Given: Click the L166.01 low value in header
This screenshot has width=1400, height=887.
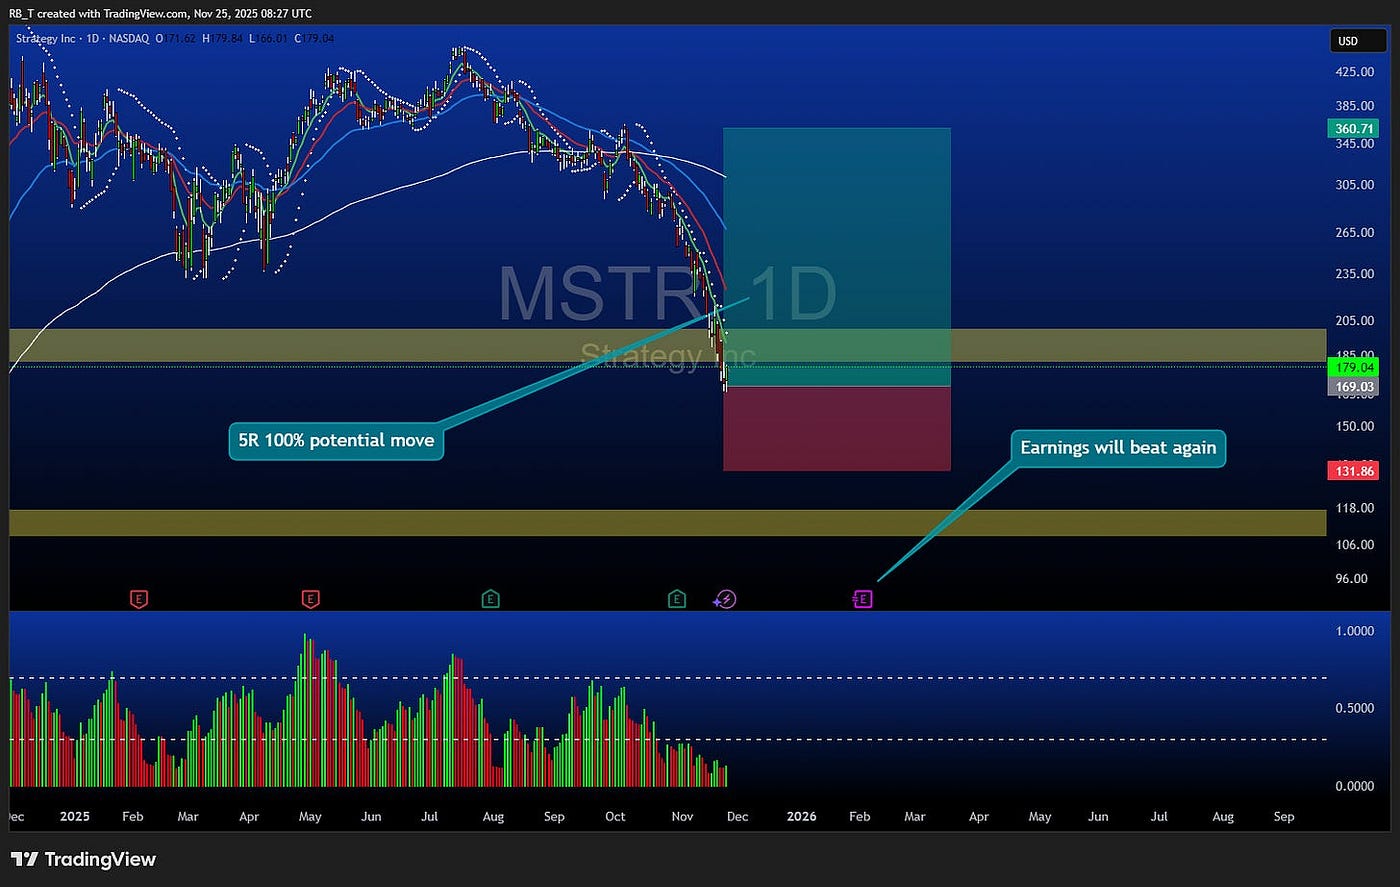Looking at the screenshot, I should pos(269,38).
